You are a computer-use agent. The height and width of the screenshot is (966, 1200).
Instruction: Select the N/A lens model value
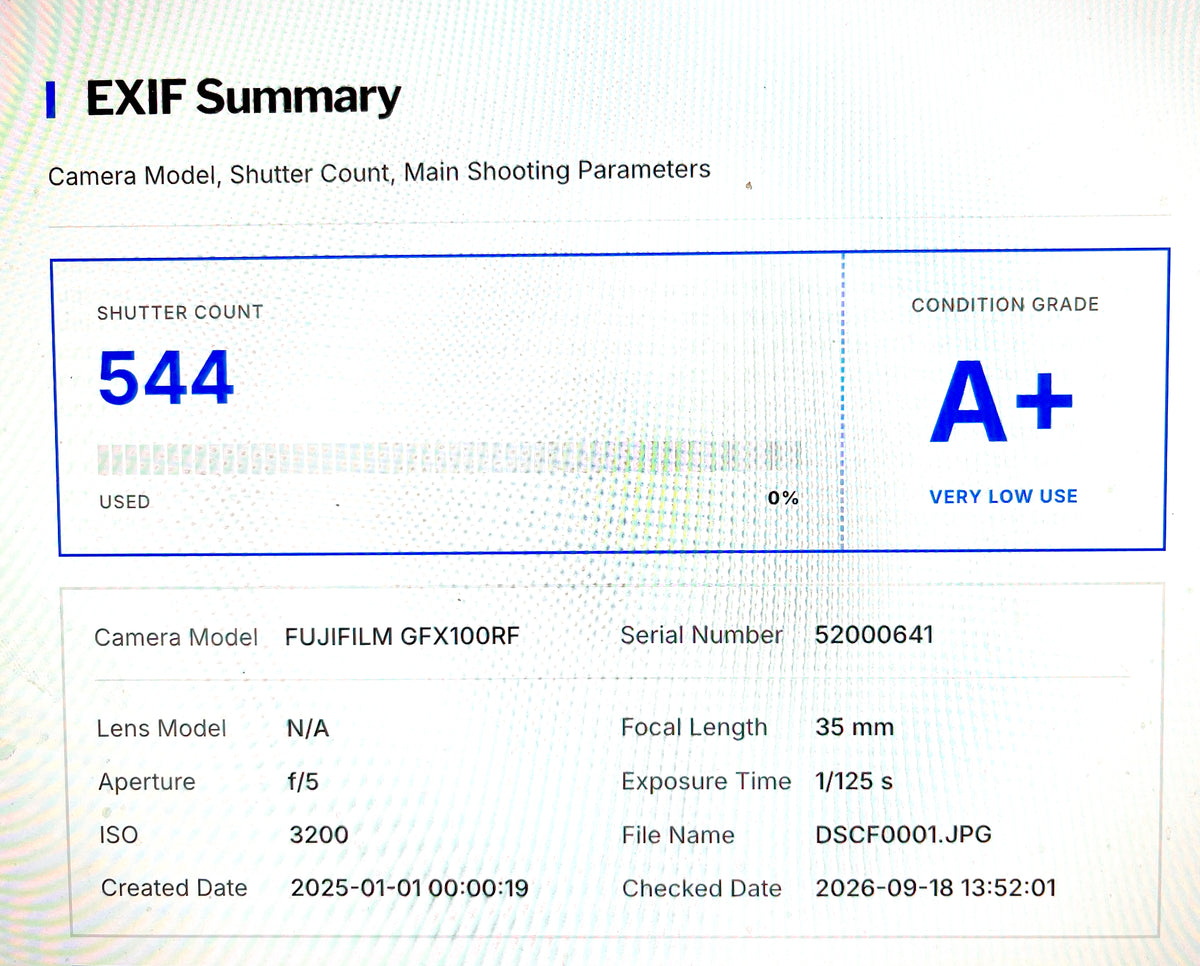[308, 729]
